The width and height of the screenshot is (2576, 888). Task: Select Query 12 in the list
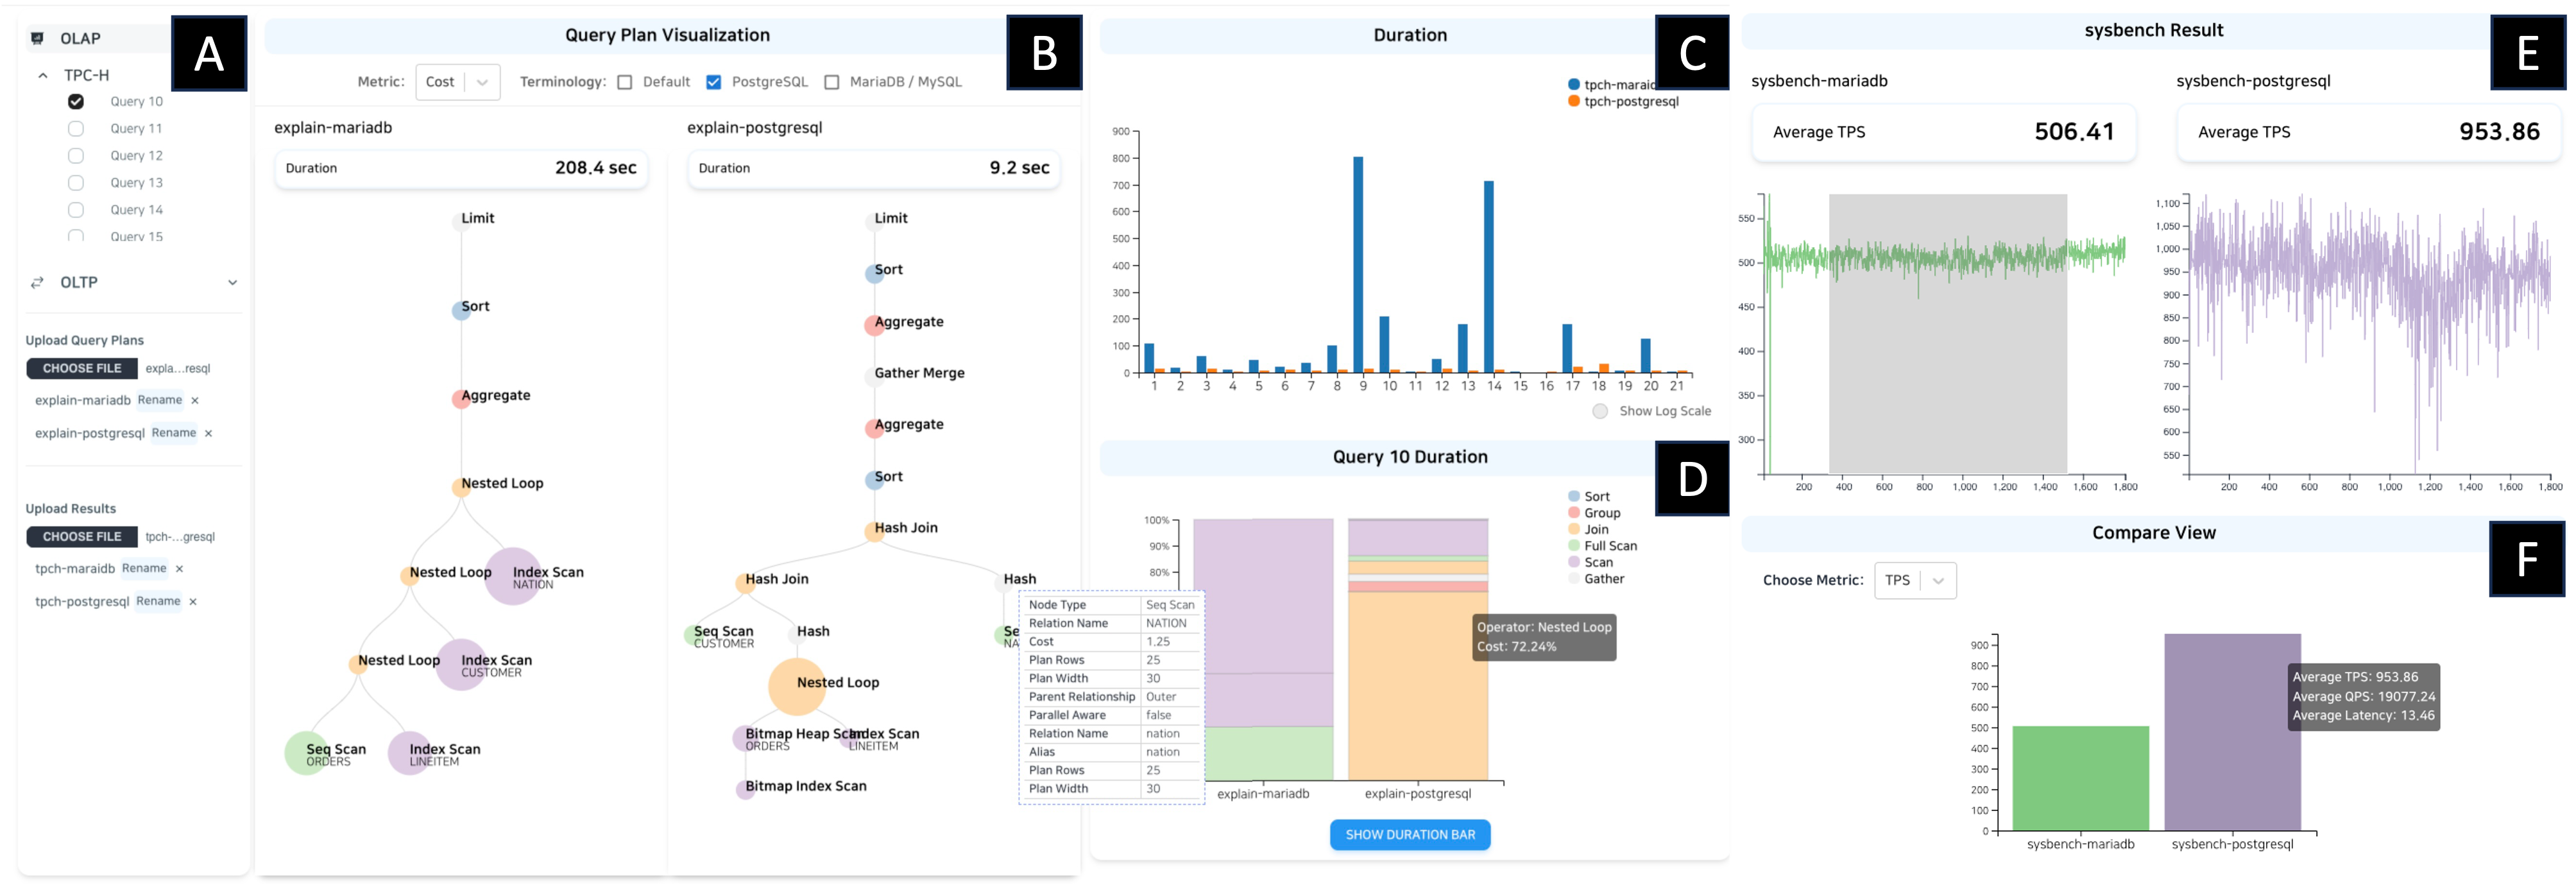76,156
